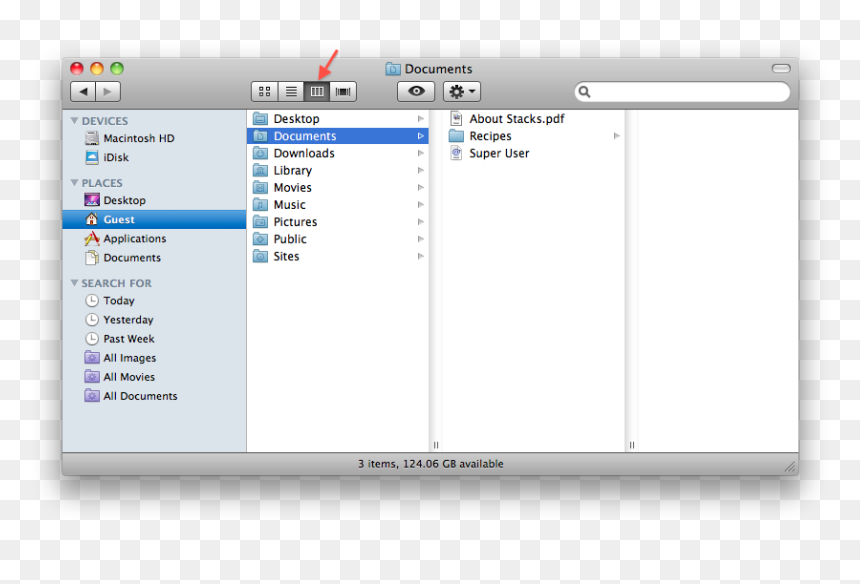Select the Sites folder
This screenshot has height=584, width=860.
(x=338, y=256)
